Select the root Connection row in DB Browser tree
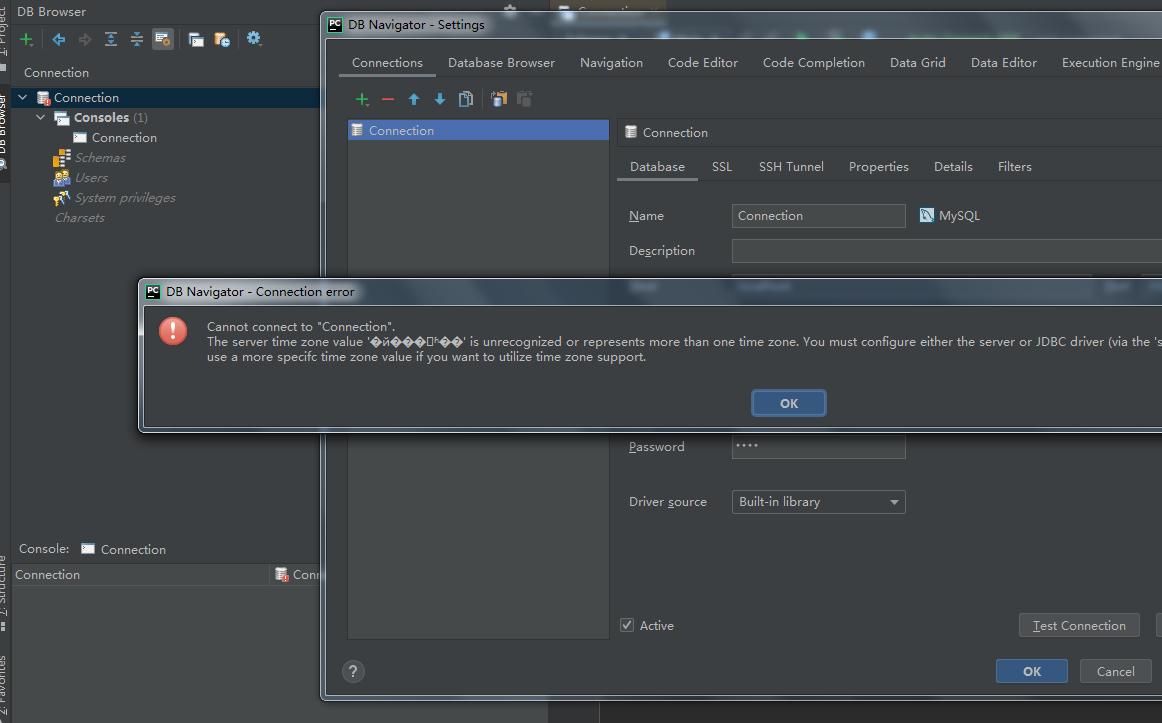The image size is (1162, 723). [x=165, y=98]
